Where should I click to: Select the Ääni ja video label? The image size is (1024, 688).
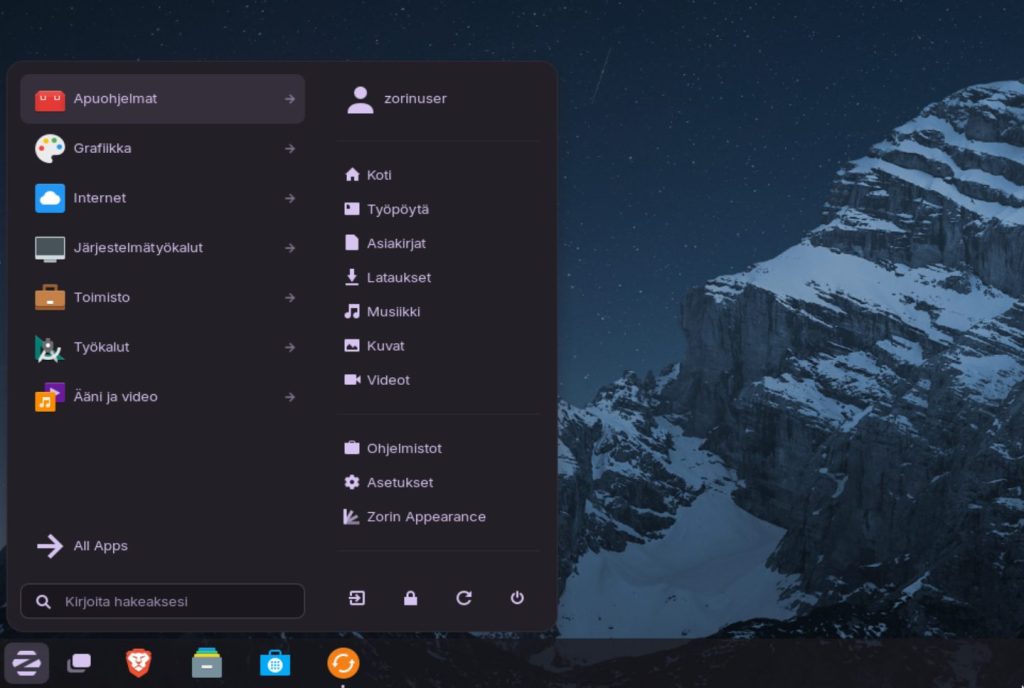pos(115,396)
